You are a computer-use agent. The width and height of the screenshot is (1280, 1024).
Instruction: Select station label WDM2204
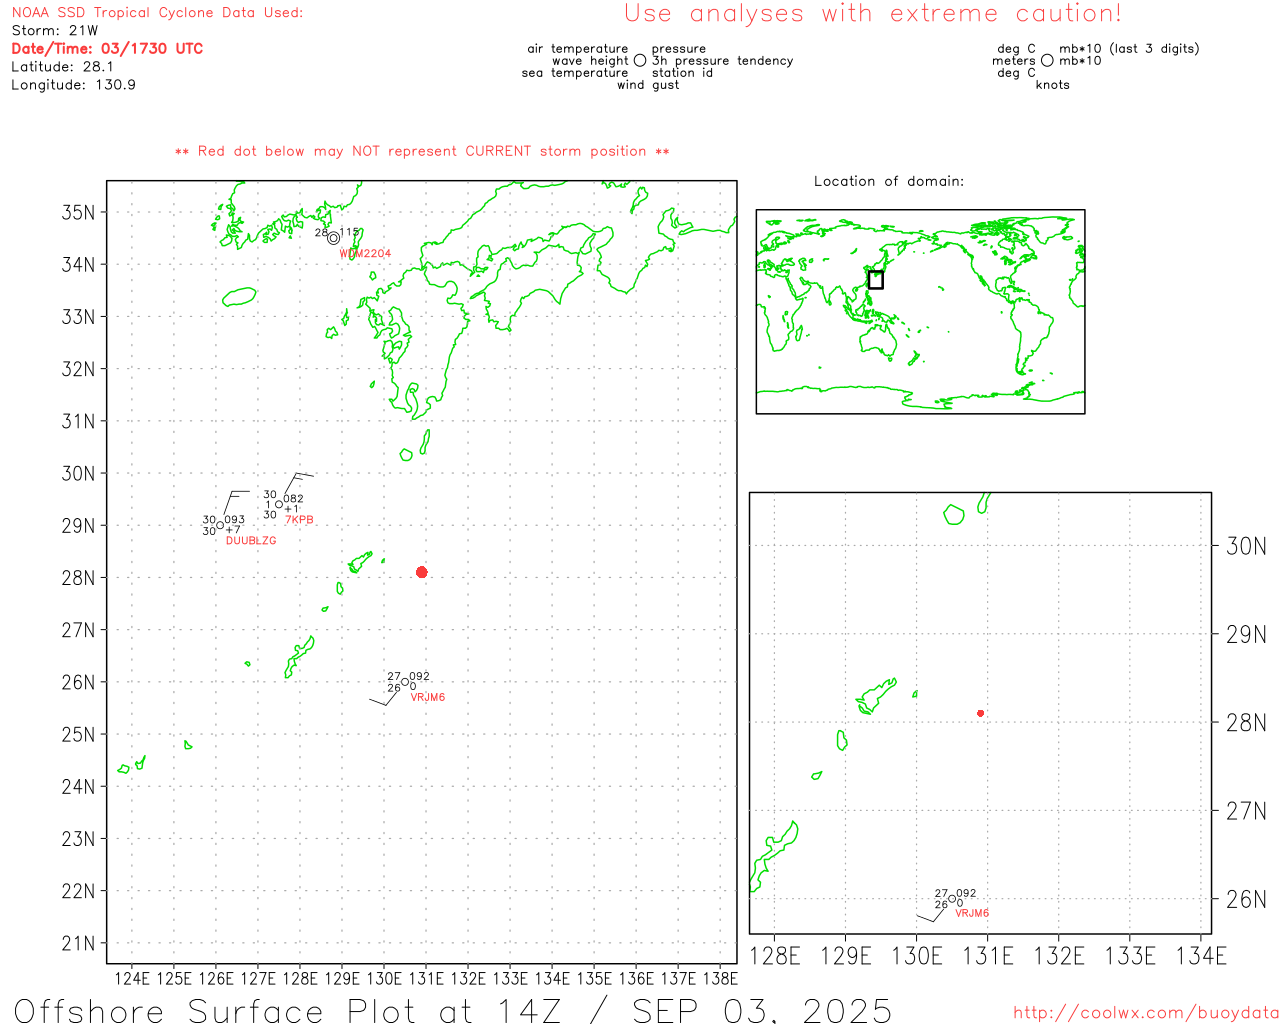click(x=365, y=254)
